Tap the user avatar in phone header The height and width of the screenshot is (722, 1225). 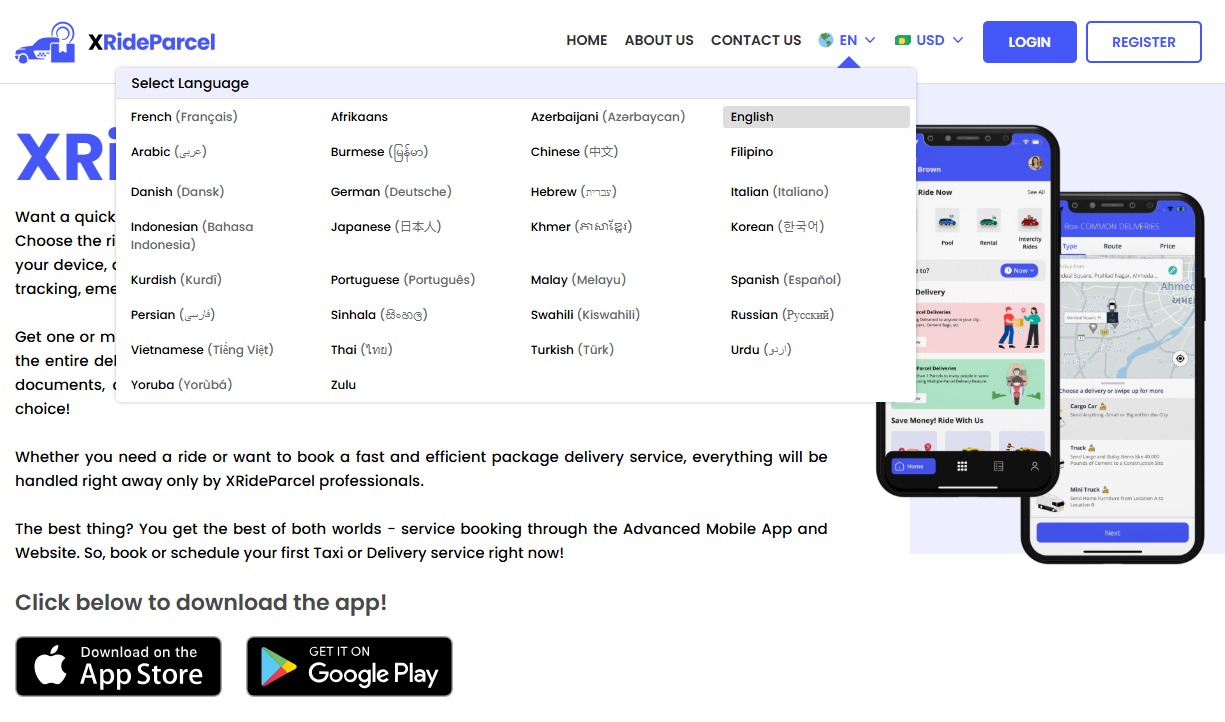click(x=1035, y=163)
